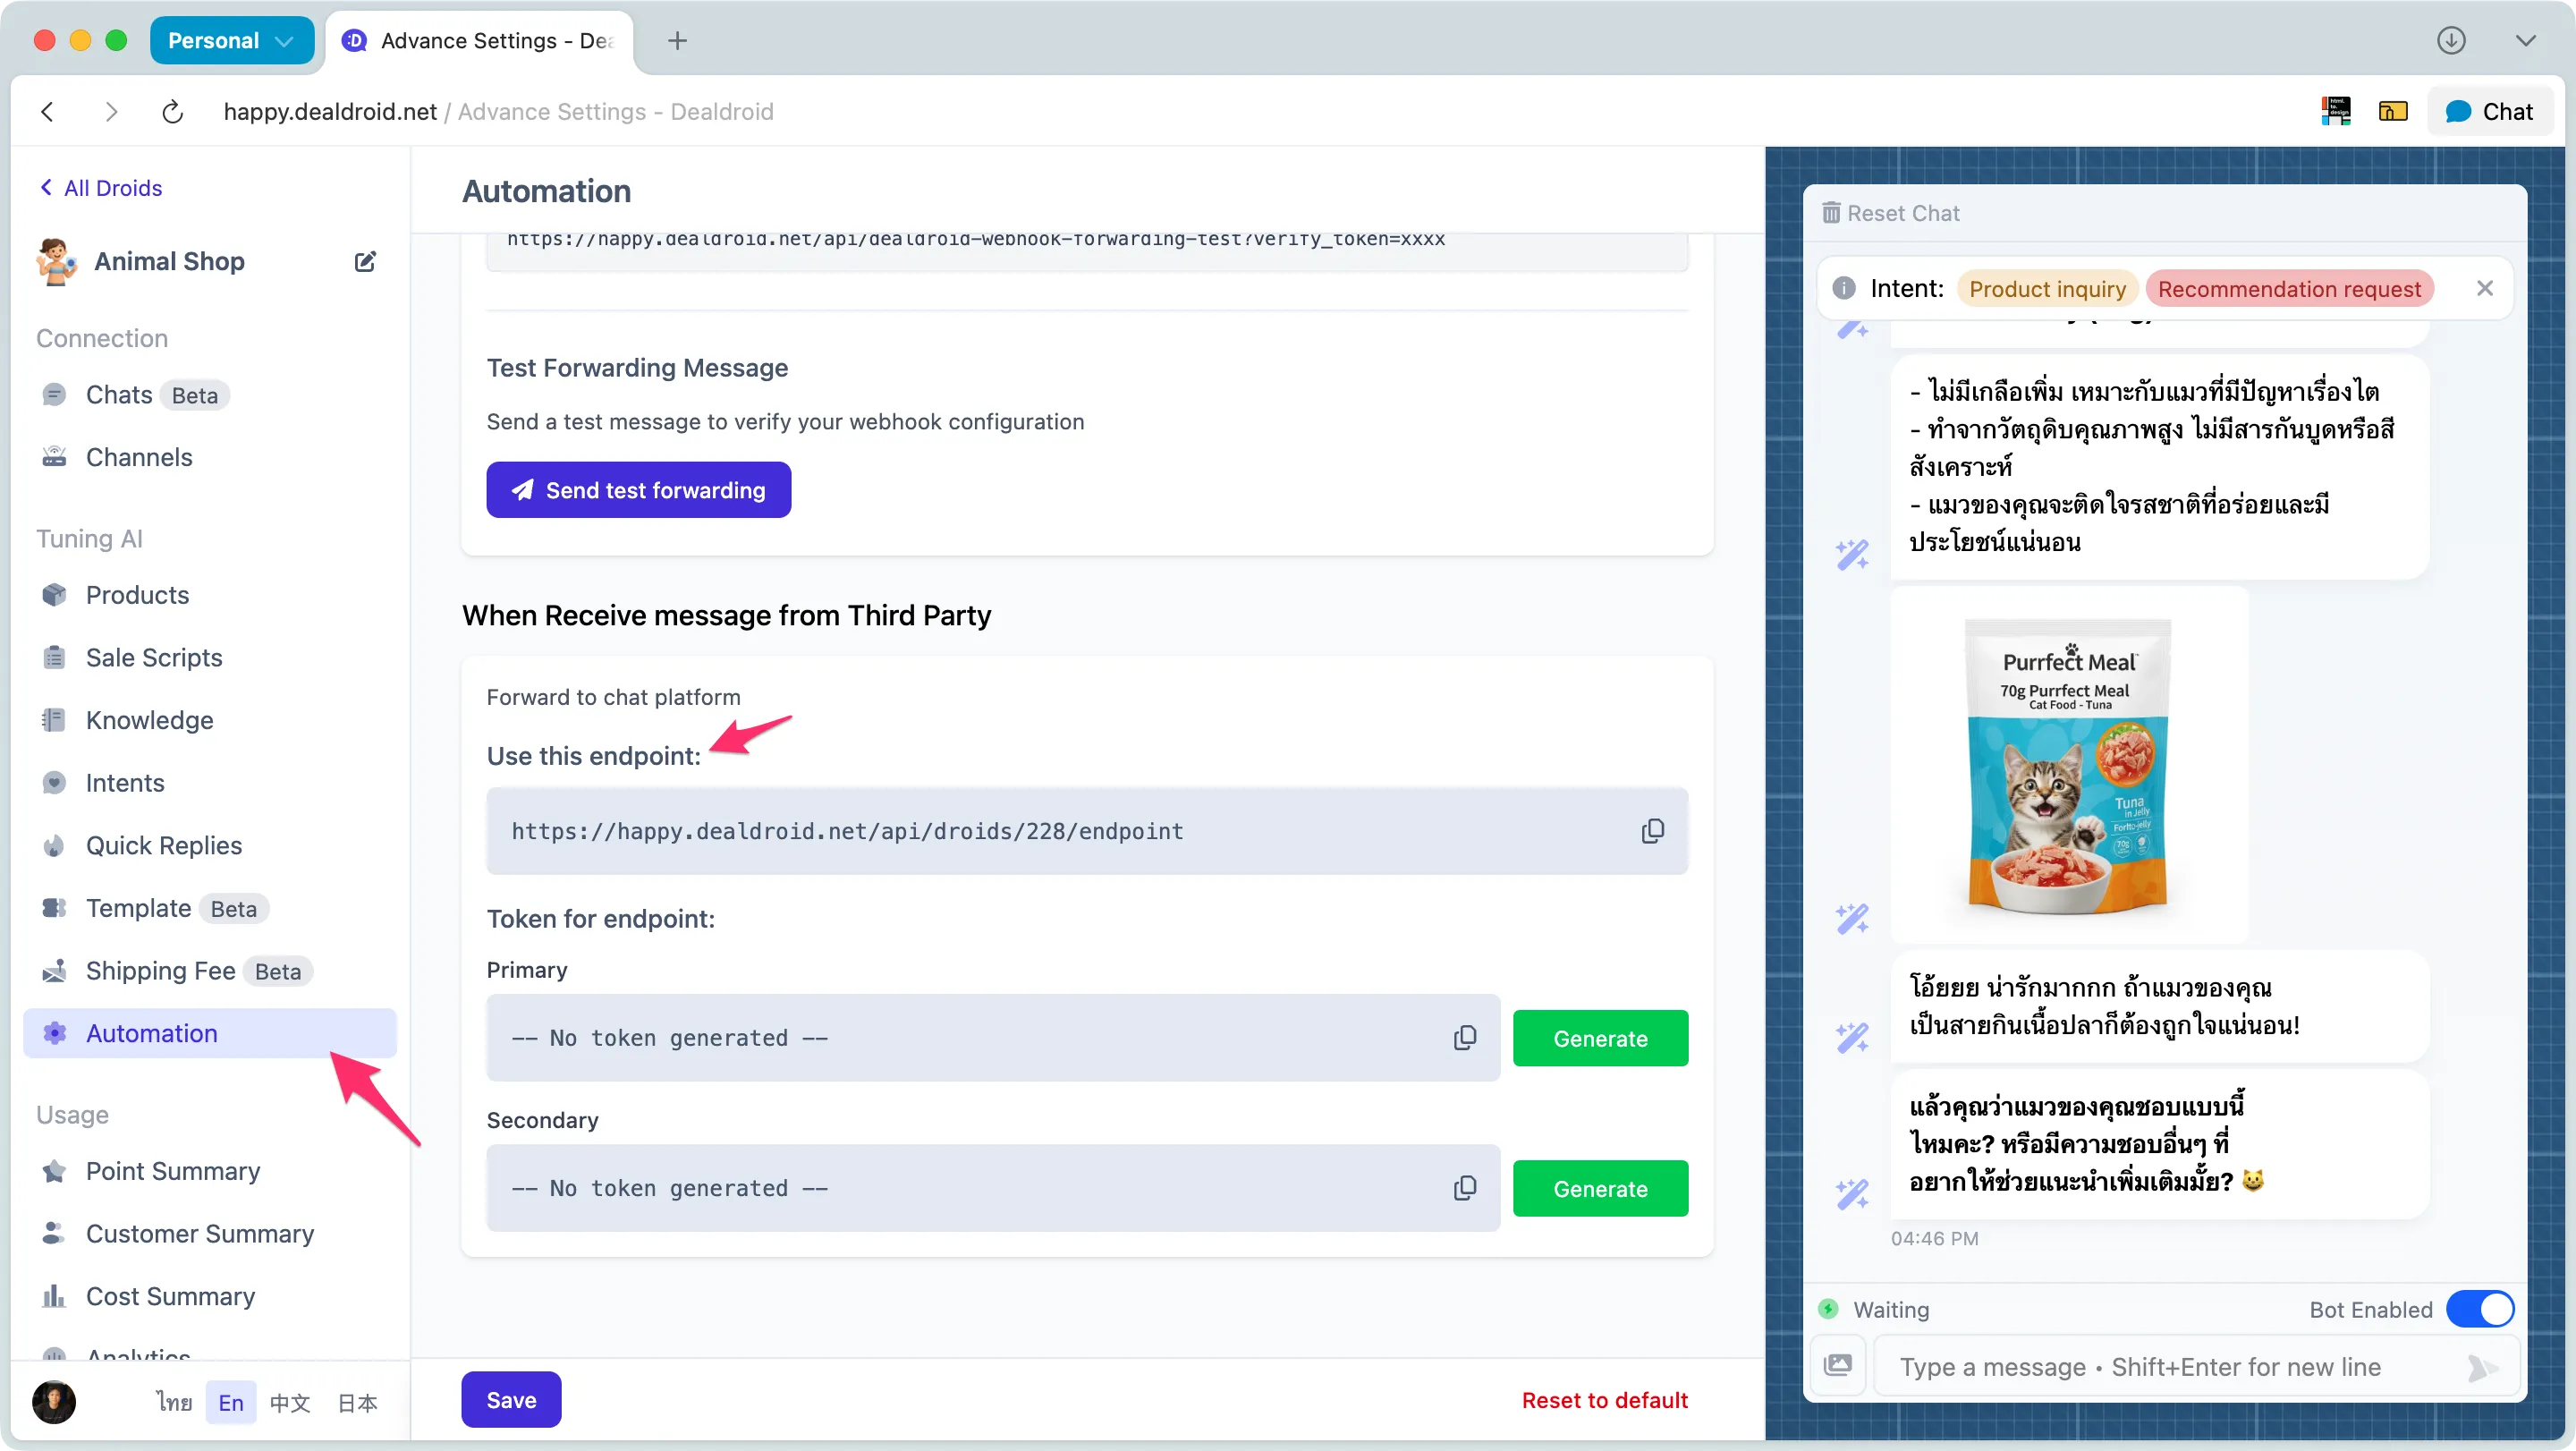Expand the downloads chevron at top right
The height and width of the screenshot is (1451, 2576).
(x=2526, y=40)
